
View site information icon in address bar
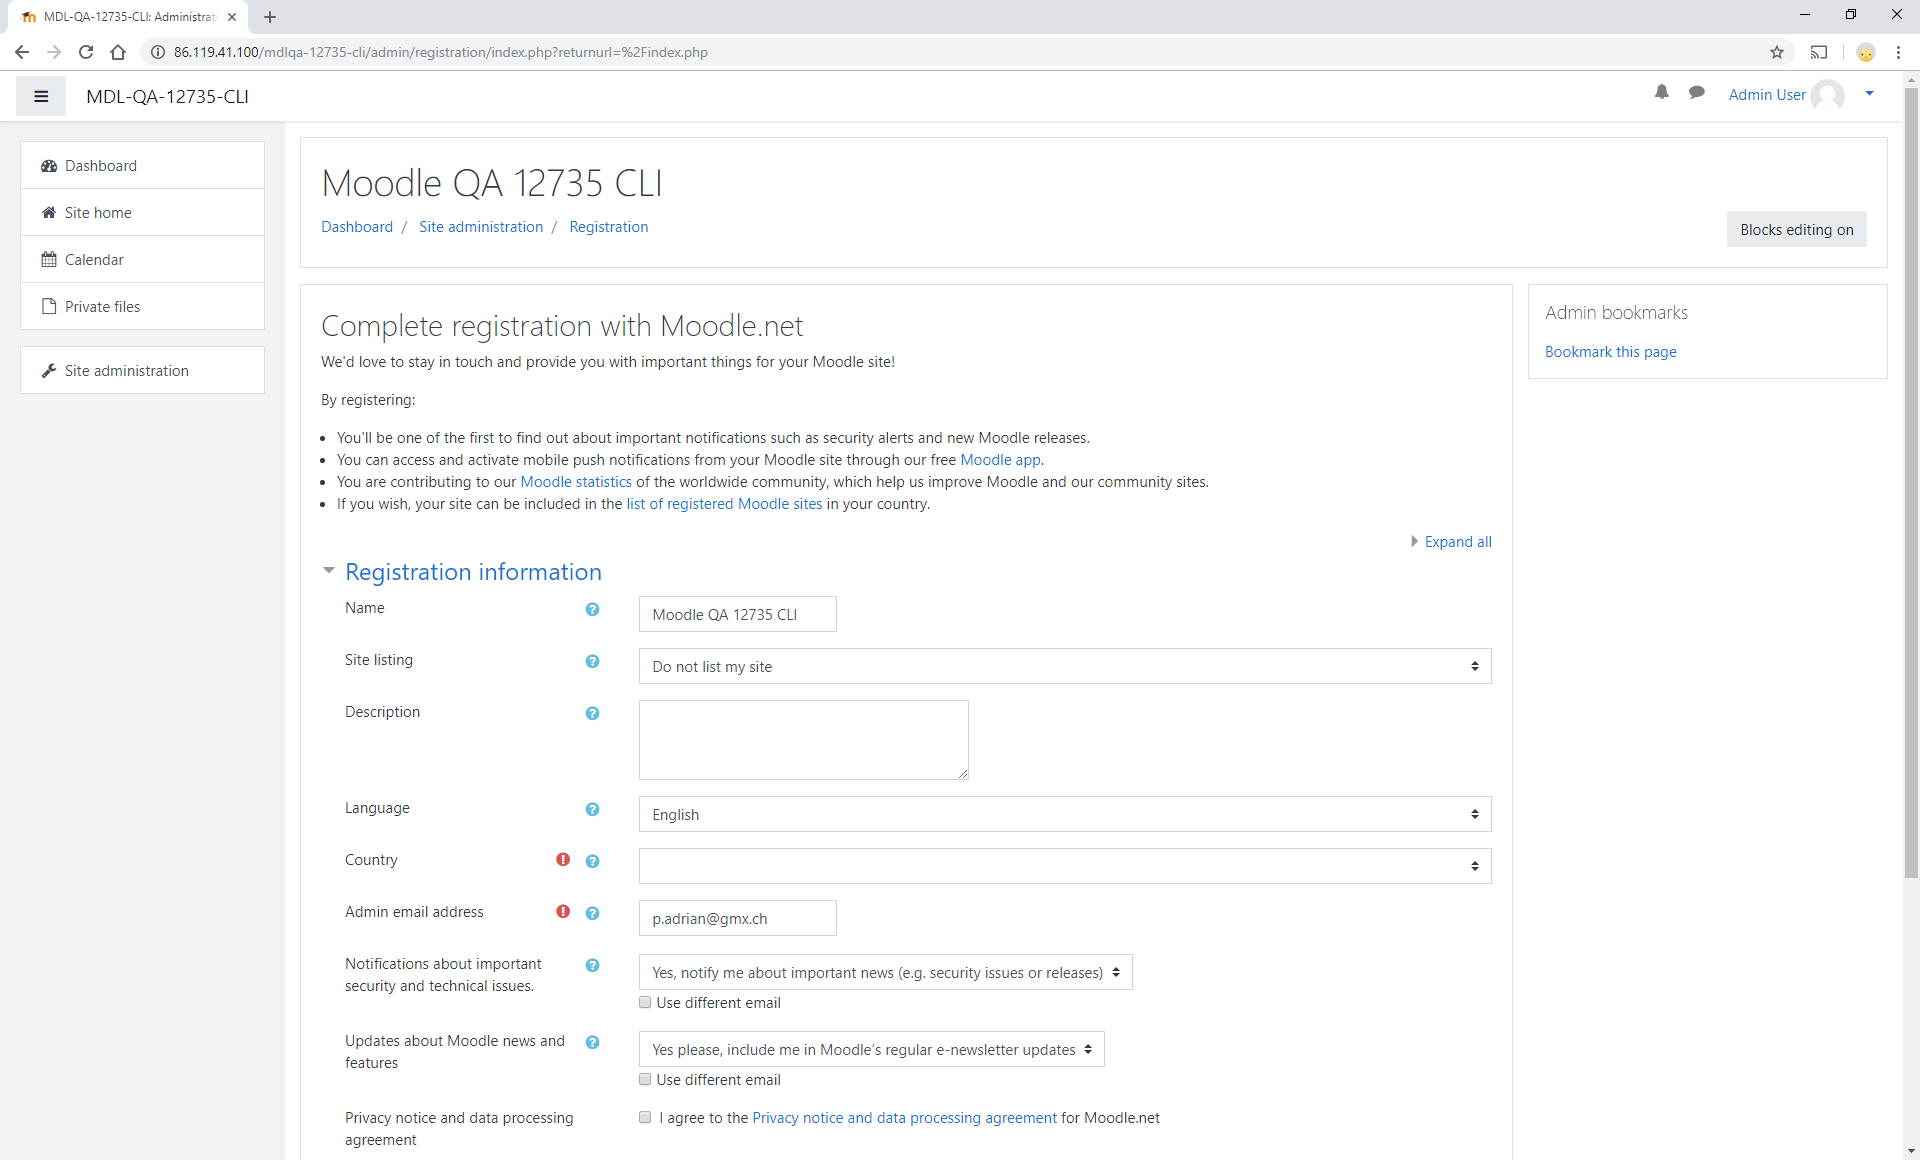tap(158, 52)
